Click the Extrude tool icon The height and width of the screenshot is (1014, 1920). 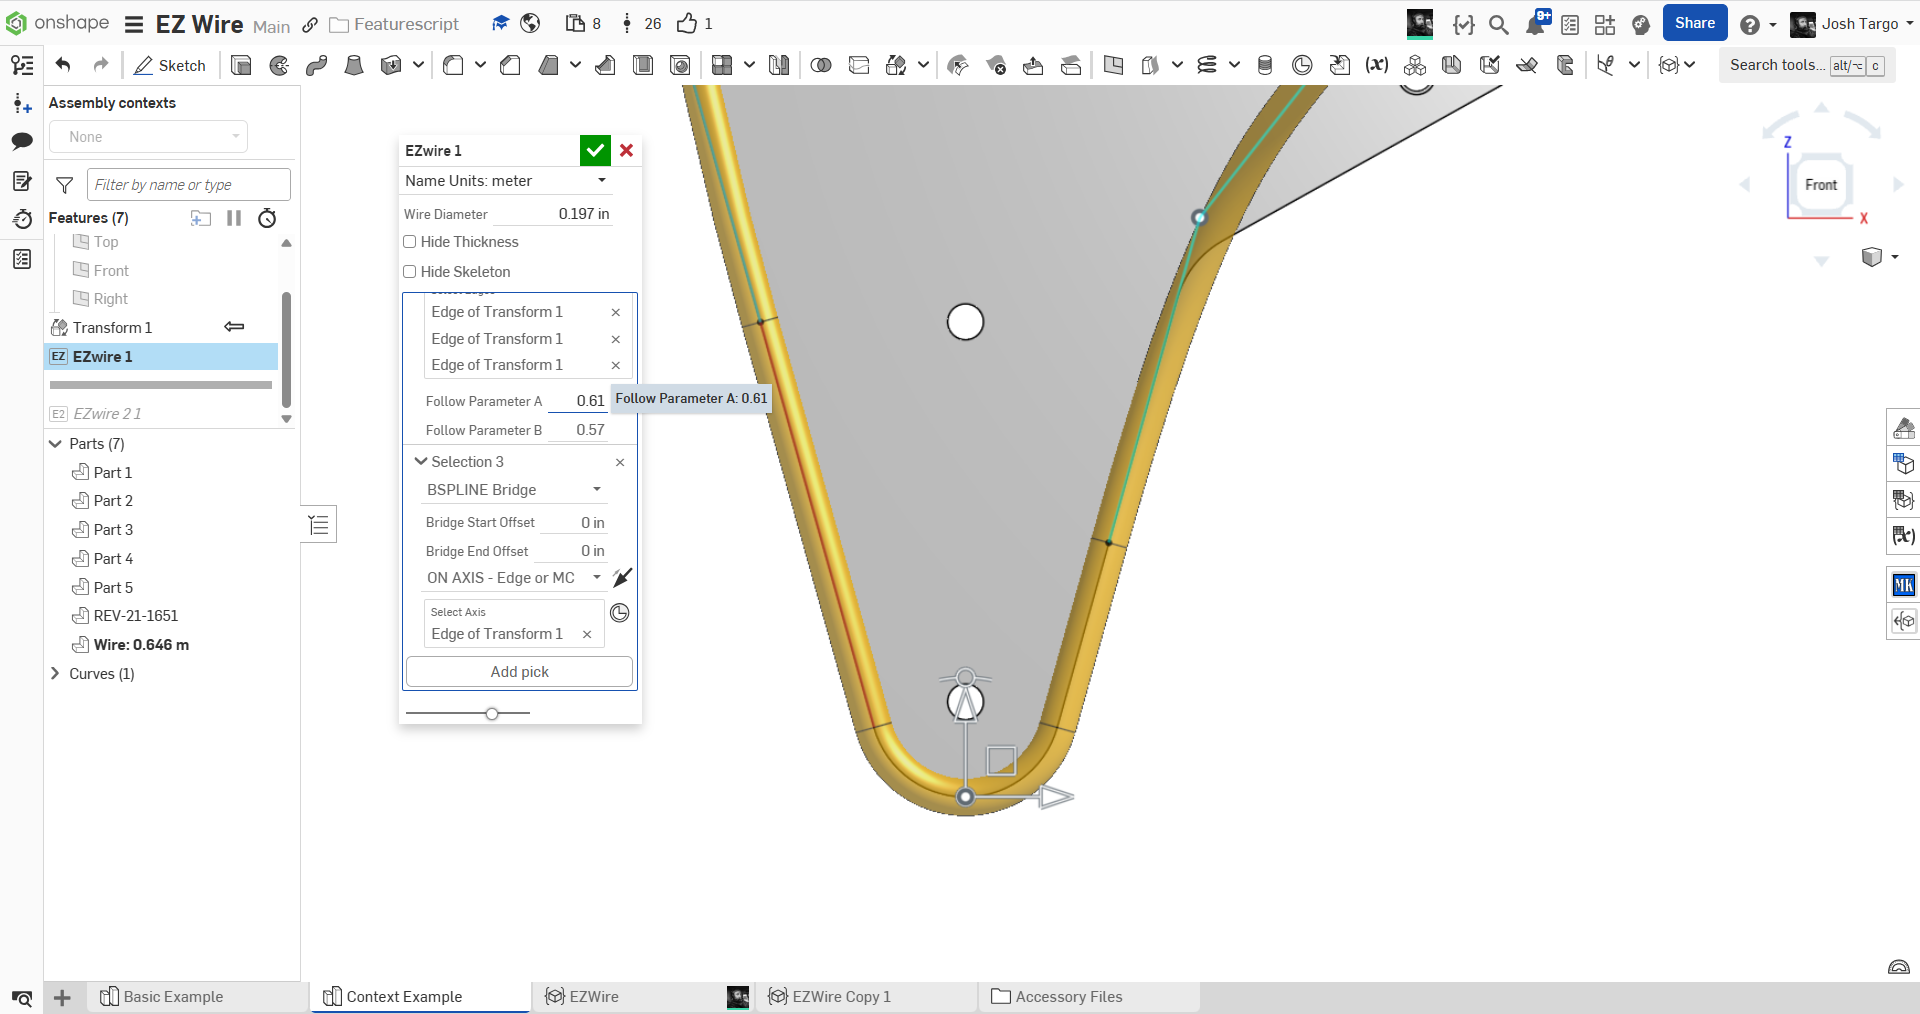pyautogui.click(x=241, y=65)
